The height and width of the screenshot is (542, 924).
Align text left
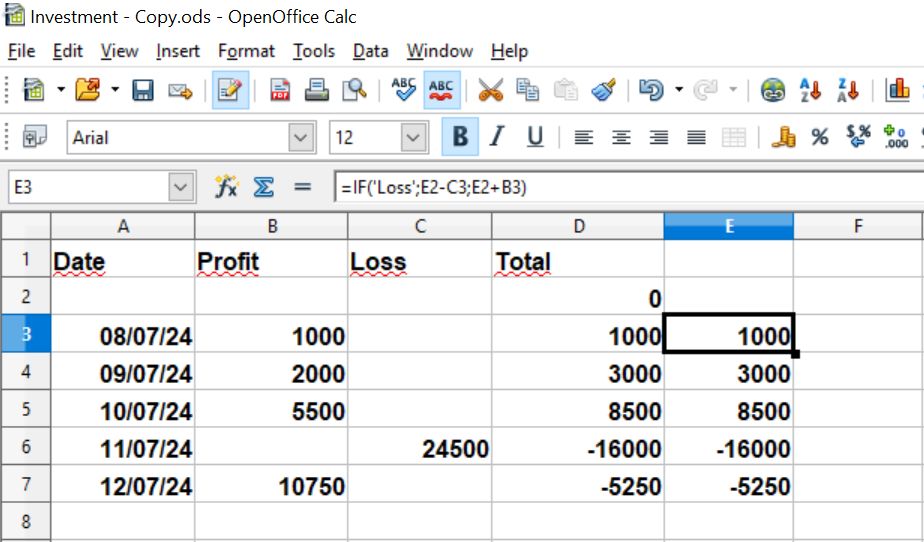[x=583, y=138]
